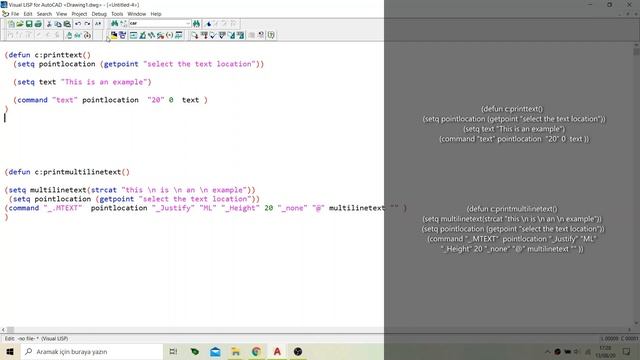Open the Symbol Service tool

click(160, 35)
